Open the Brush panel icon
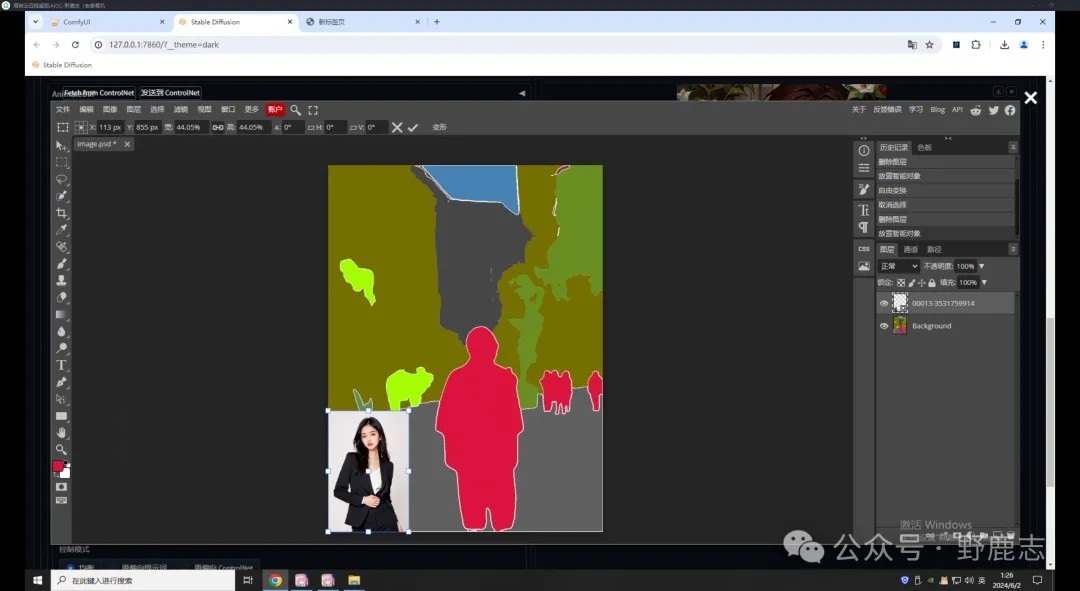The height and width of the screenshot is (591, 1080). point(864,189)
